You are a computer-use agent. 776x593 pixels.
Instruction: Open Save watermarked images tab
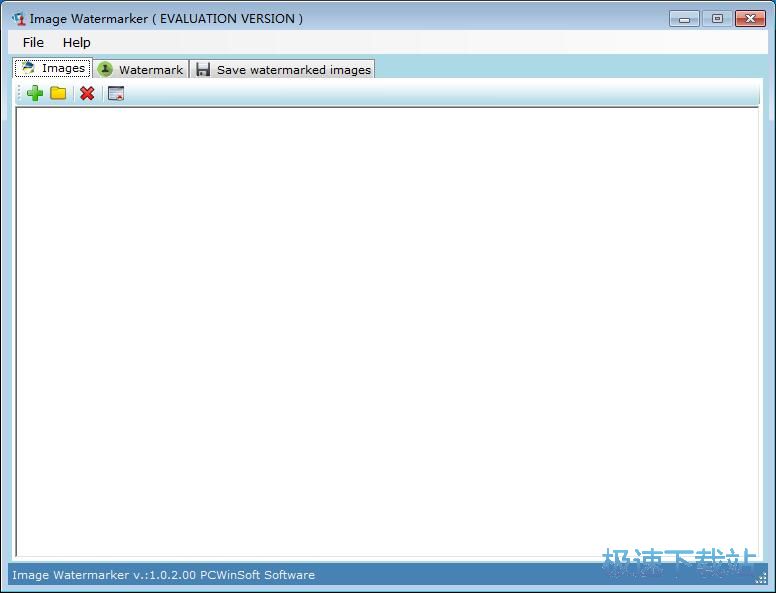click(283, 69)
